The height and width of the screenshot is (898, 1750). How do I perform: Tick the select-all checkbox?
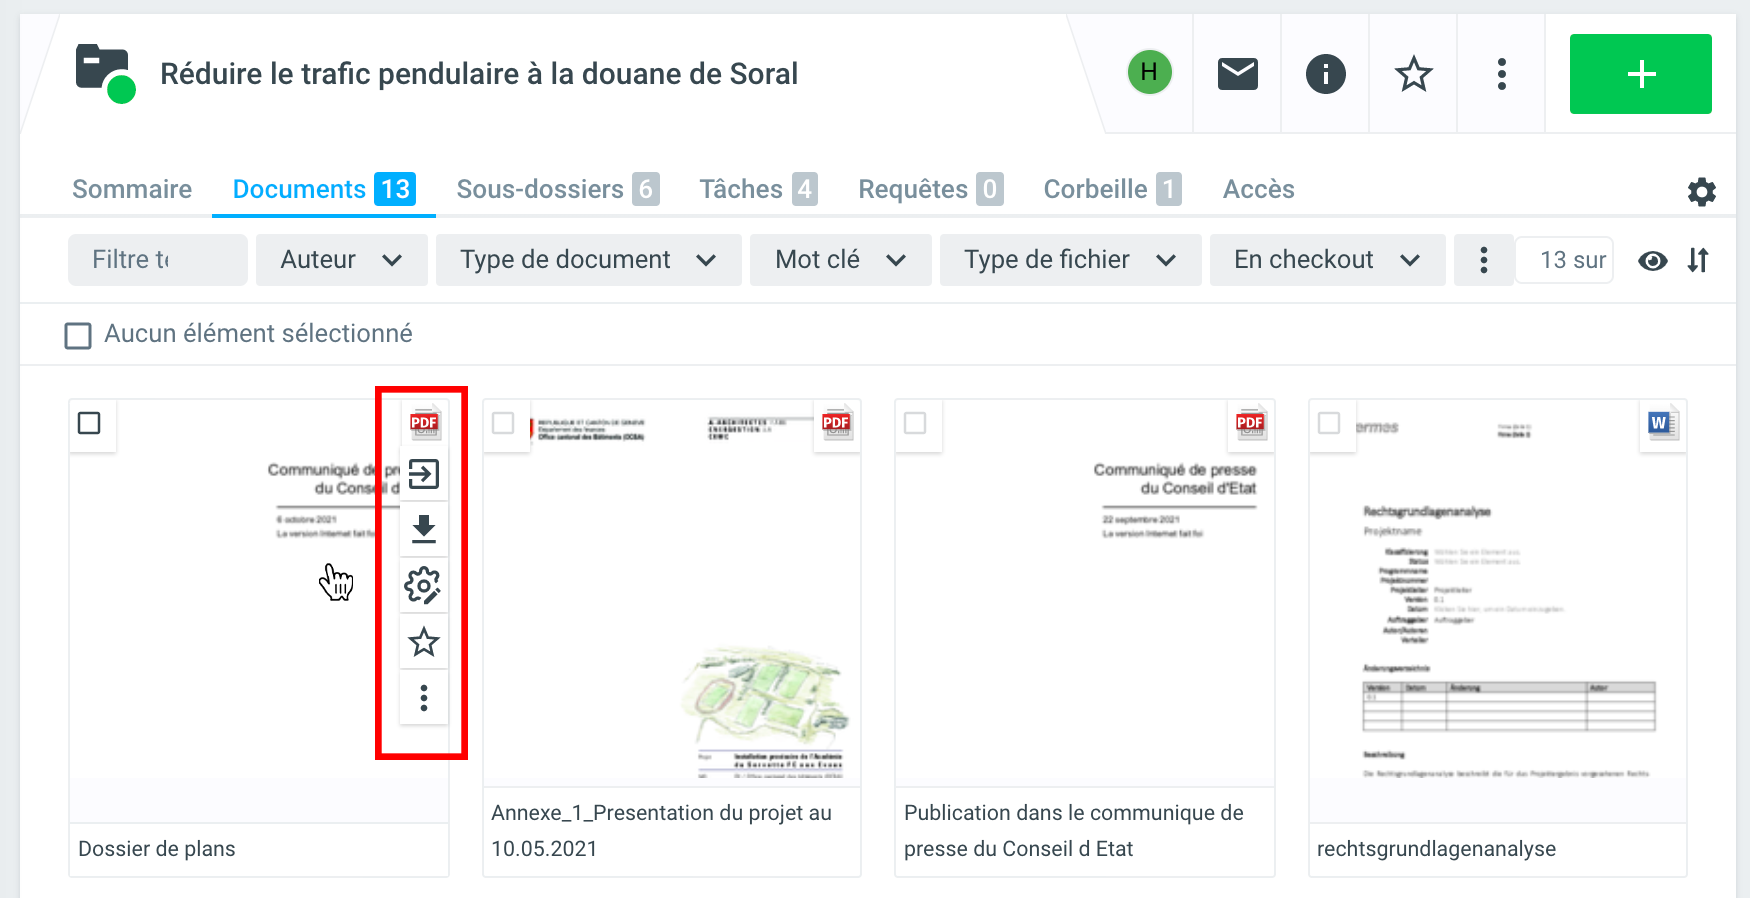coord(78,335)
